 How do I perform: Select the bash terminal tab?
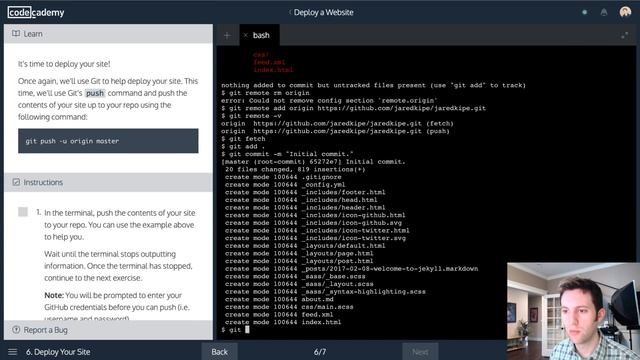point(261,35)
